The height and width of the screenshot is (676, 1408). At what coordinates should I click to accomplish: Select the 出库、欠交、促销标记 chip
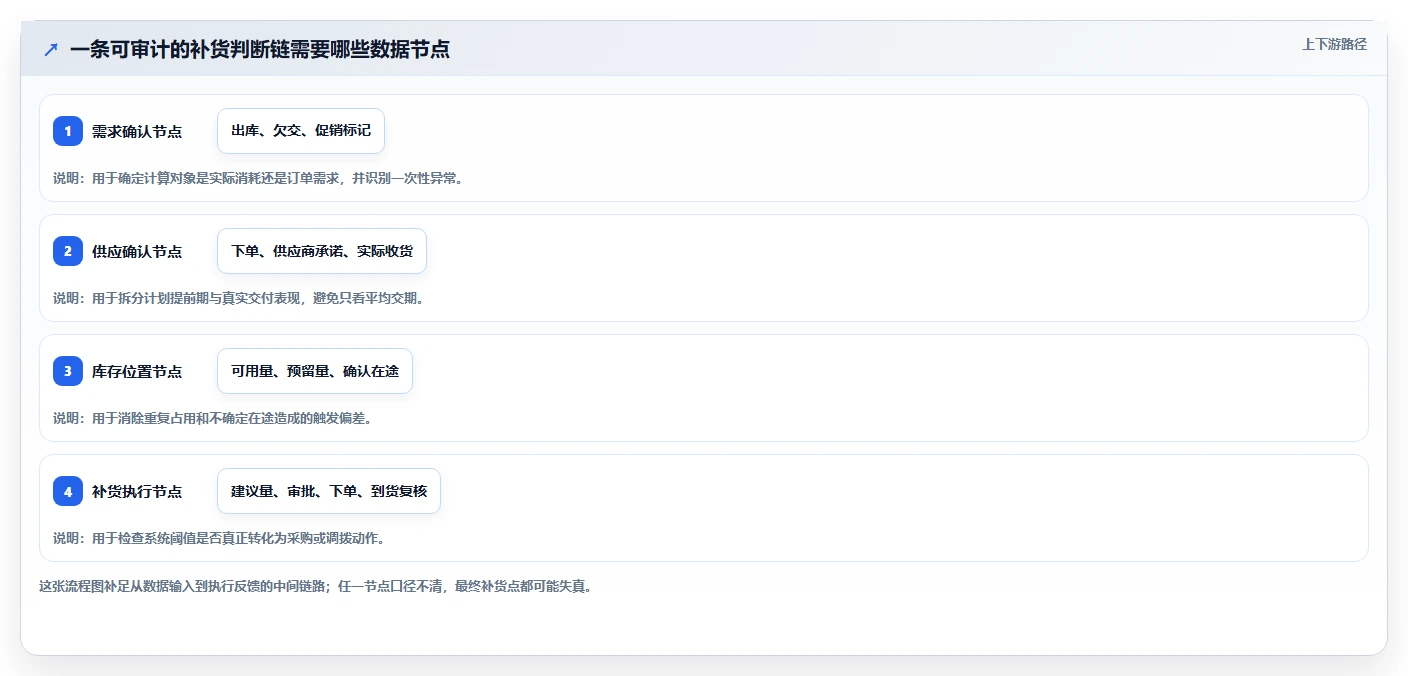point(301,131)
